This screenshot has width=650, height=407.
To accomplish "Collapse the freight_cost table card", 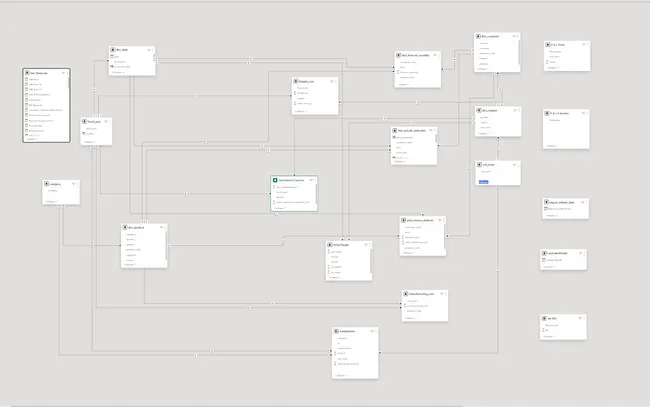I will (301, 111).
